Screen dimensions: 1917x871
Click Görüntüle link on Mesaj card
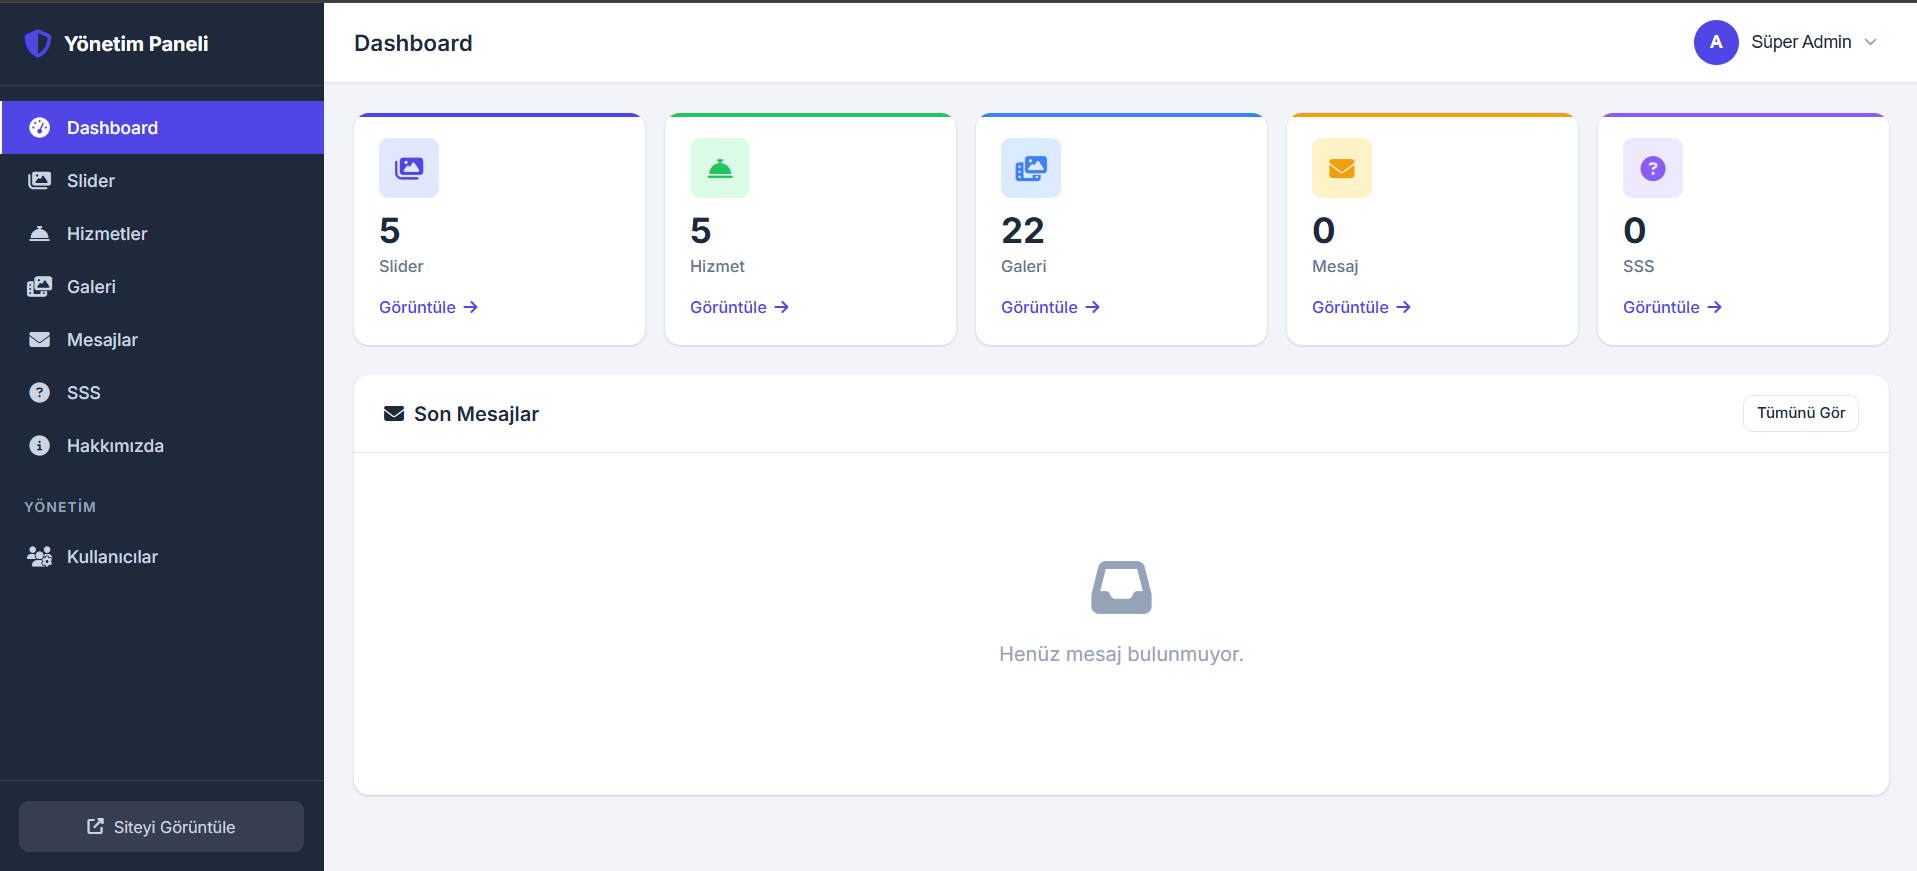(1361, 307)
